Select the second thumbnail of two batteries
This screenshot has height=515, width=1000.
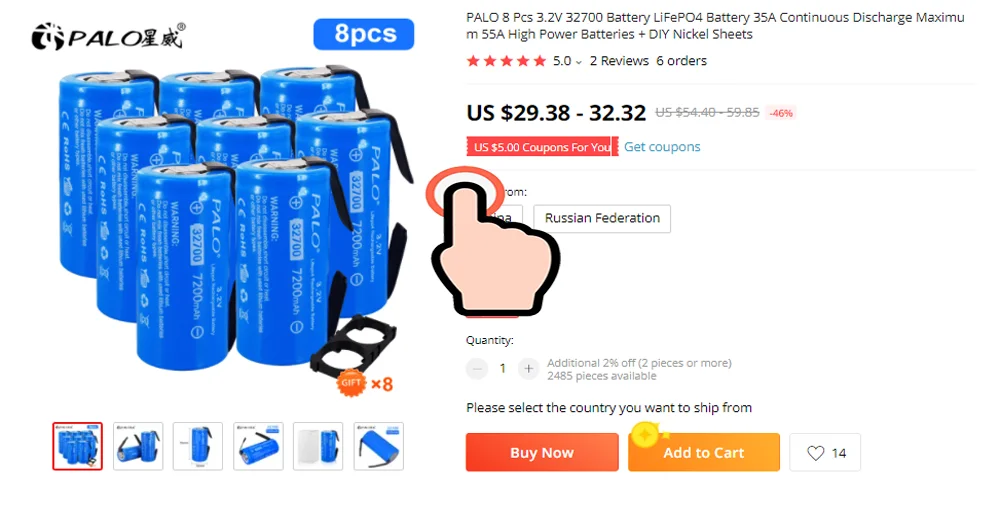tap(138, 446)
